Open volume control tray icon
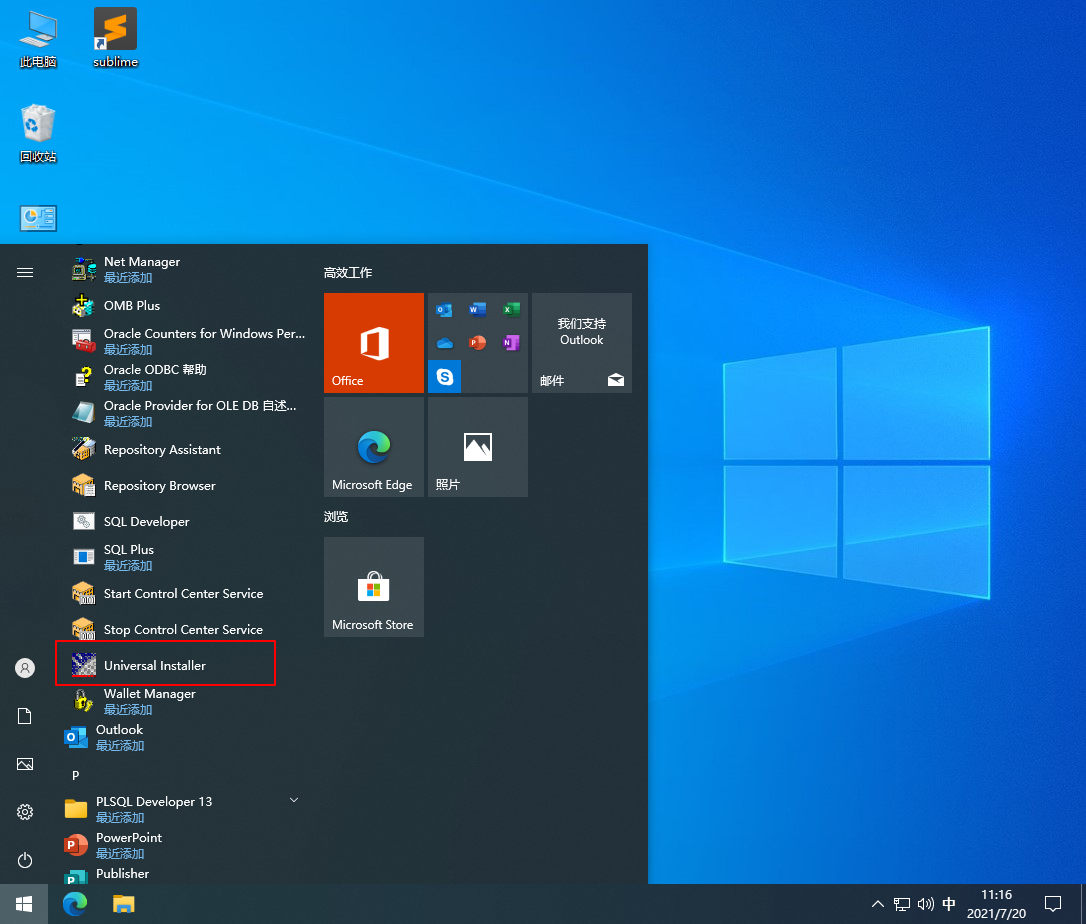The image size is (1086, 924). (925, 904)
